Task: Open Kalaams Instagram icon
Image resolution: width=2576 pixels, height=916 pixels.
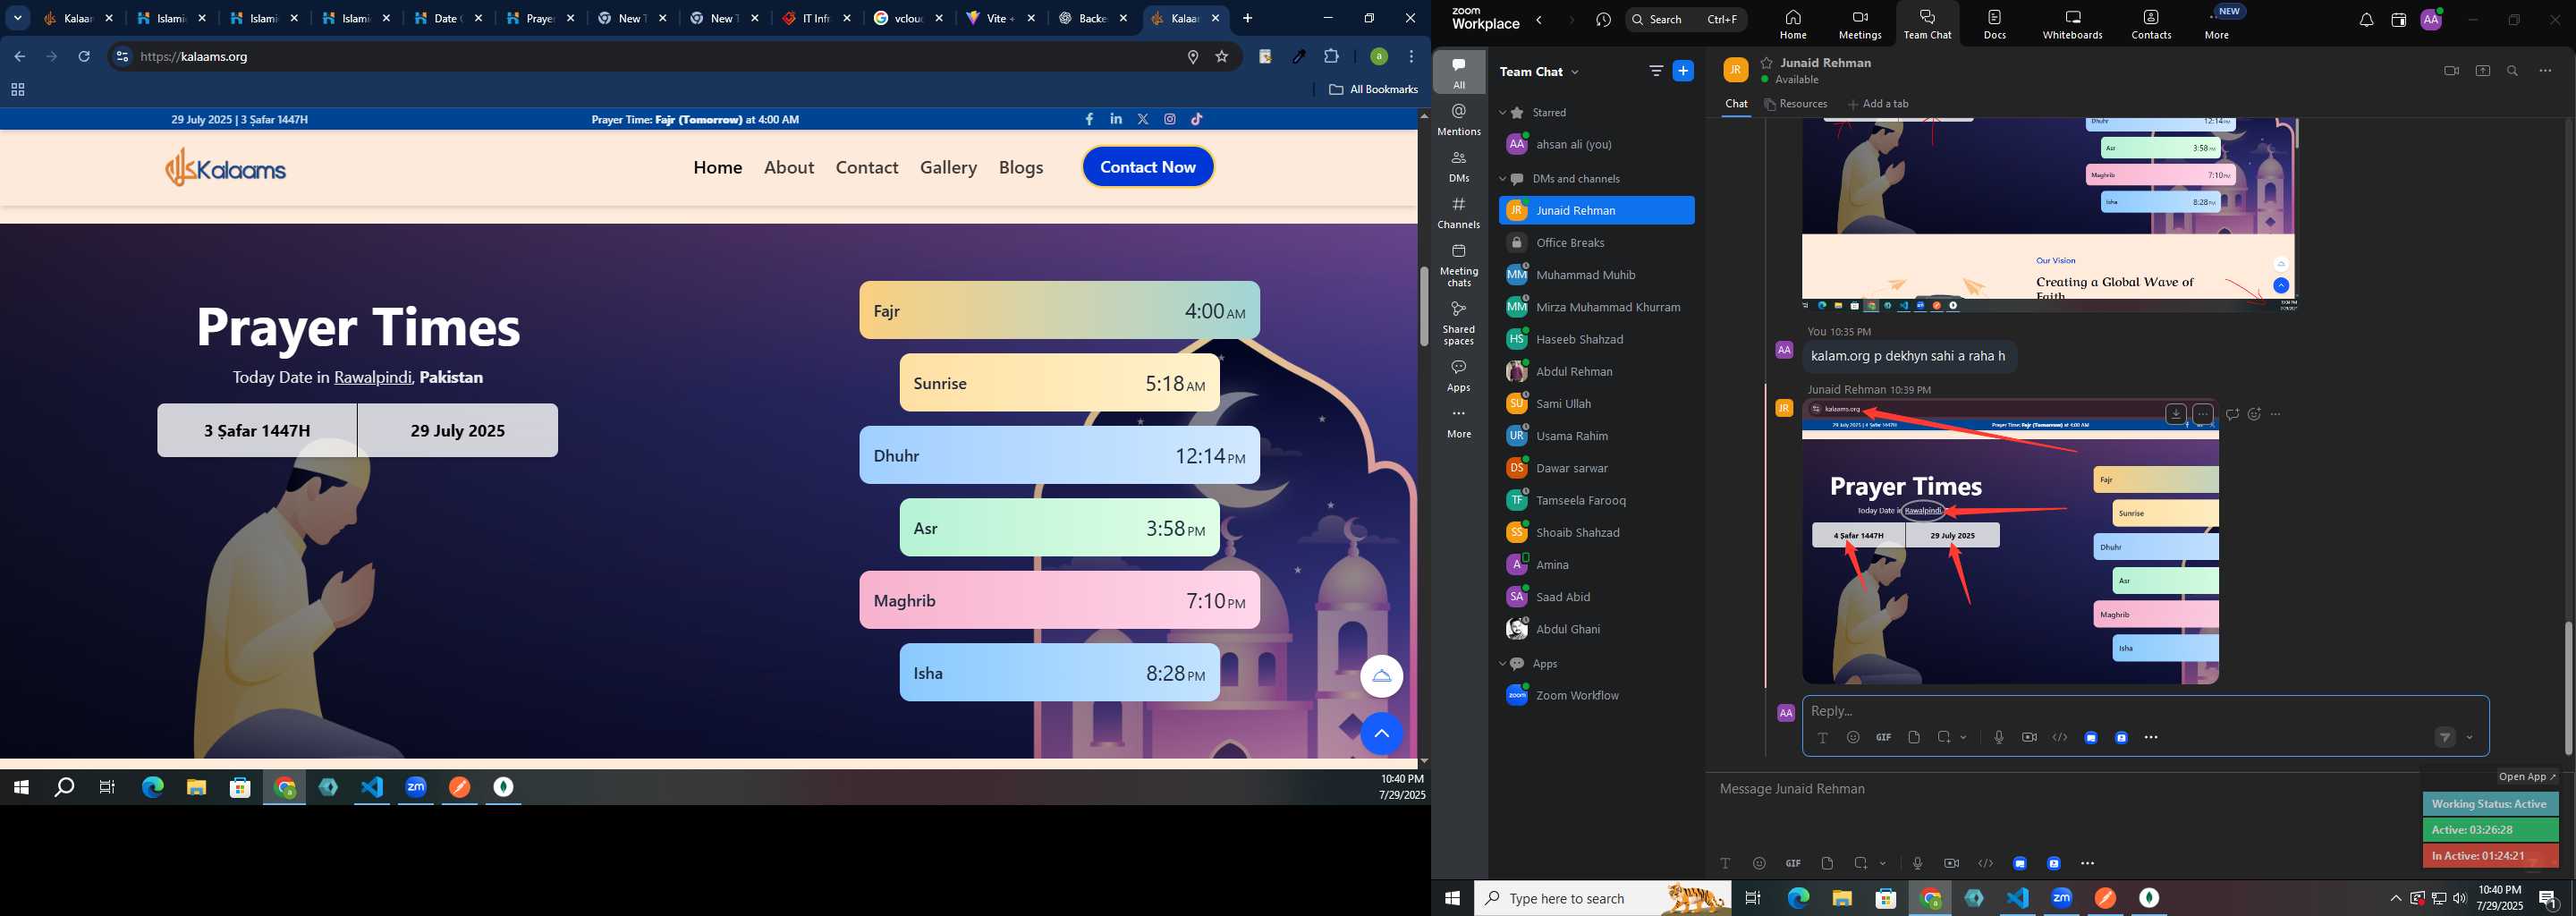Action: [x=1170, y=119]
